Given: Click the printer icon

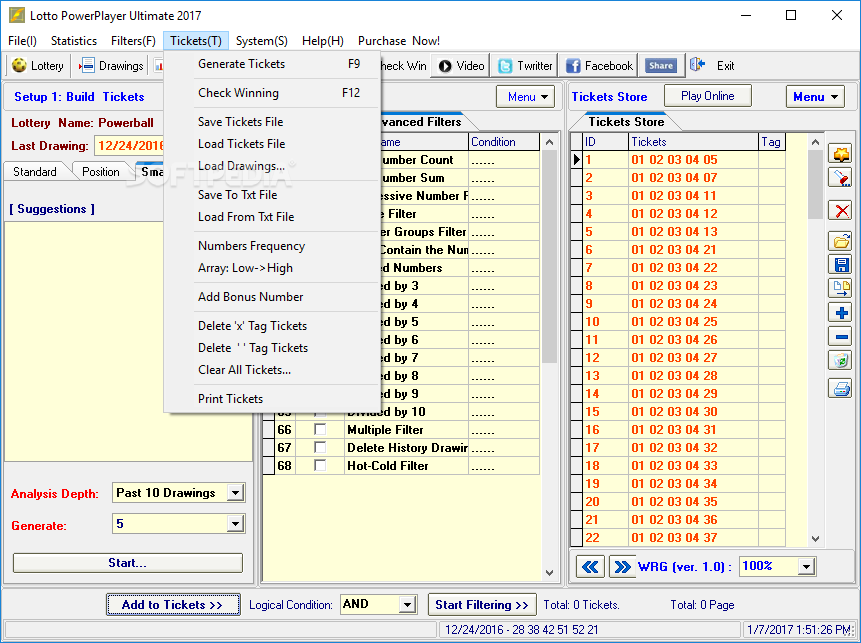Looking at the screenshot, I should (841, 389).
